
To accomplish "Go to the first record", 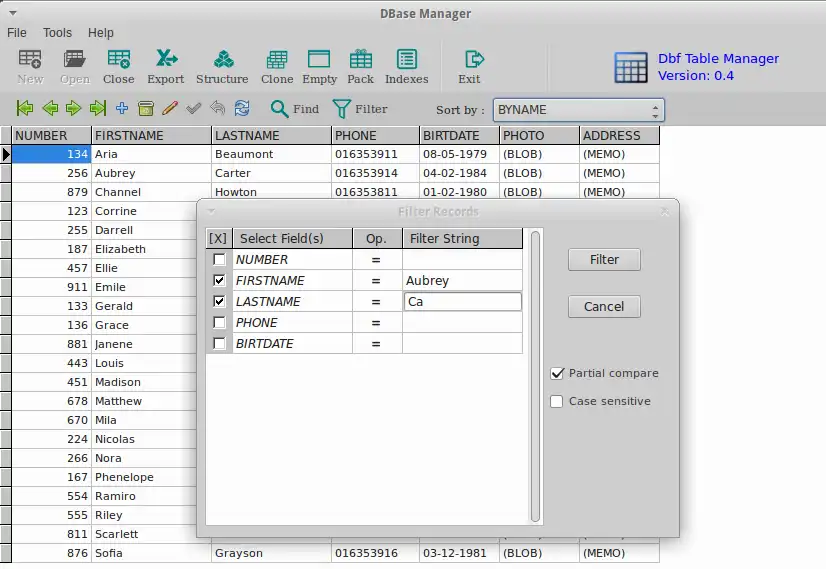I will (x=25, y=108).
